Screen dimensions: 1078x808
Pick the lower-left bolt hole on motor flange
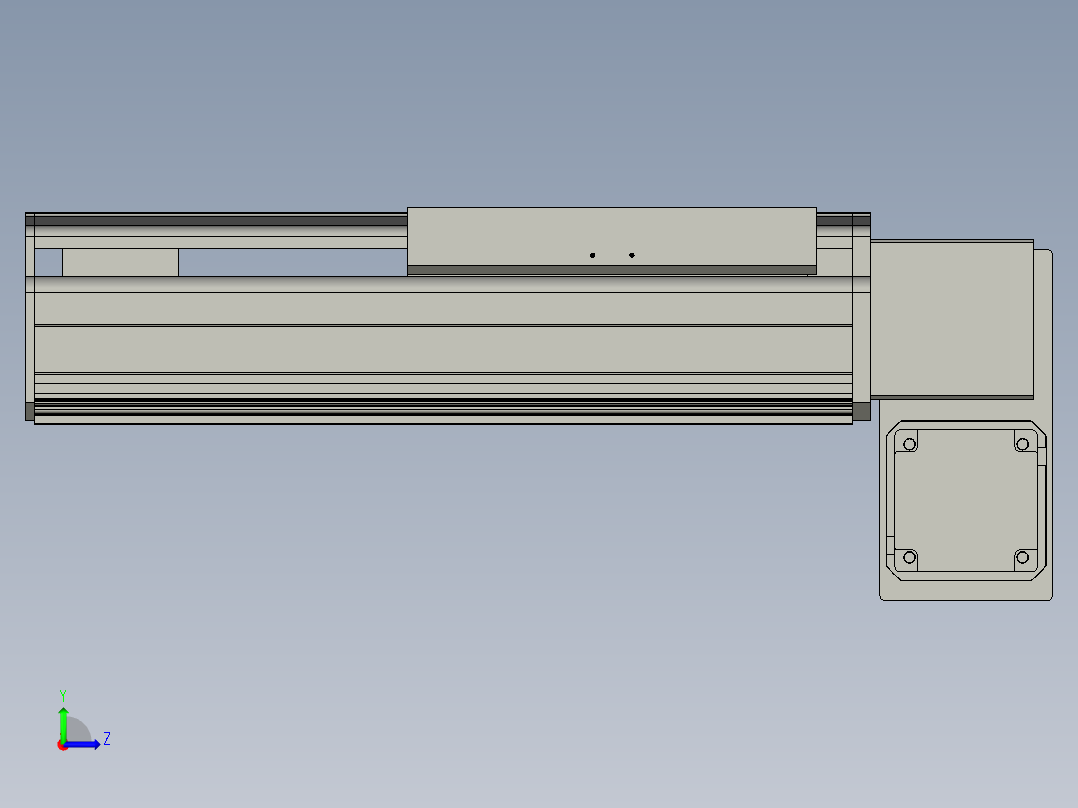(910, 557)
